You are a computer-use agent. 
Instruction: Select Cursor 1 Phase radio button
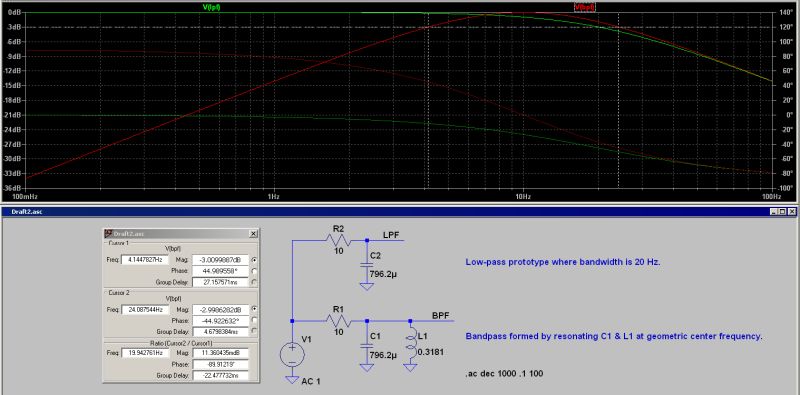pyautogui.click(x=254, y=271)
